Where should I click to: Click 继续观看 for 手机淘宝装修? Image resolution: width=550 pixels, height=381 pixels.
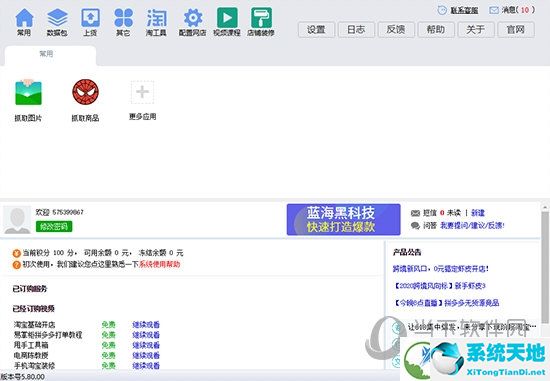coord(146,366)
